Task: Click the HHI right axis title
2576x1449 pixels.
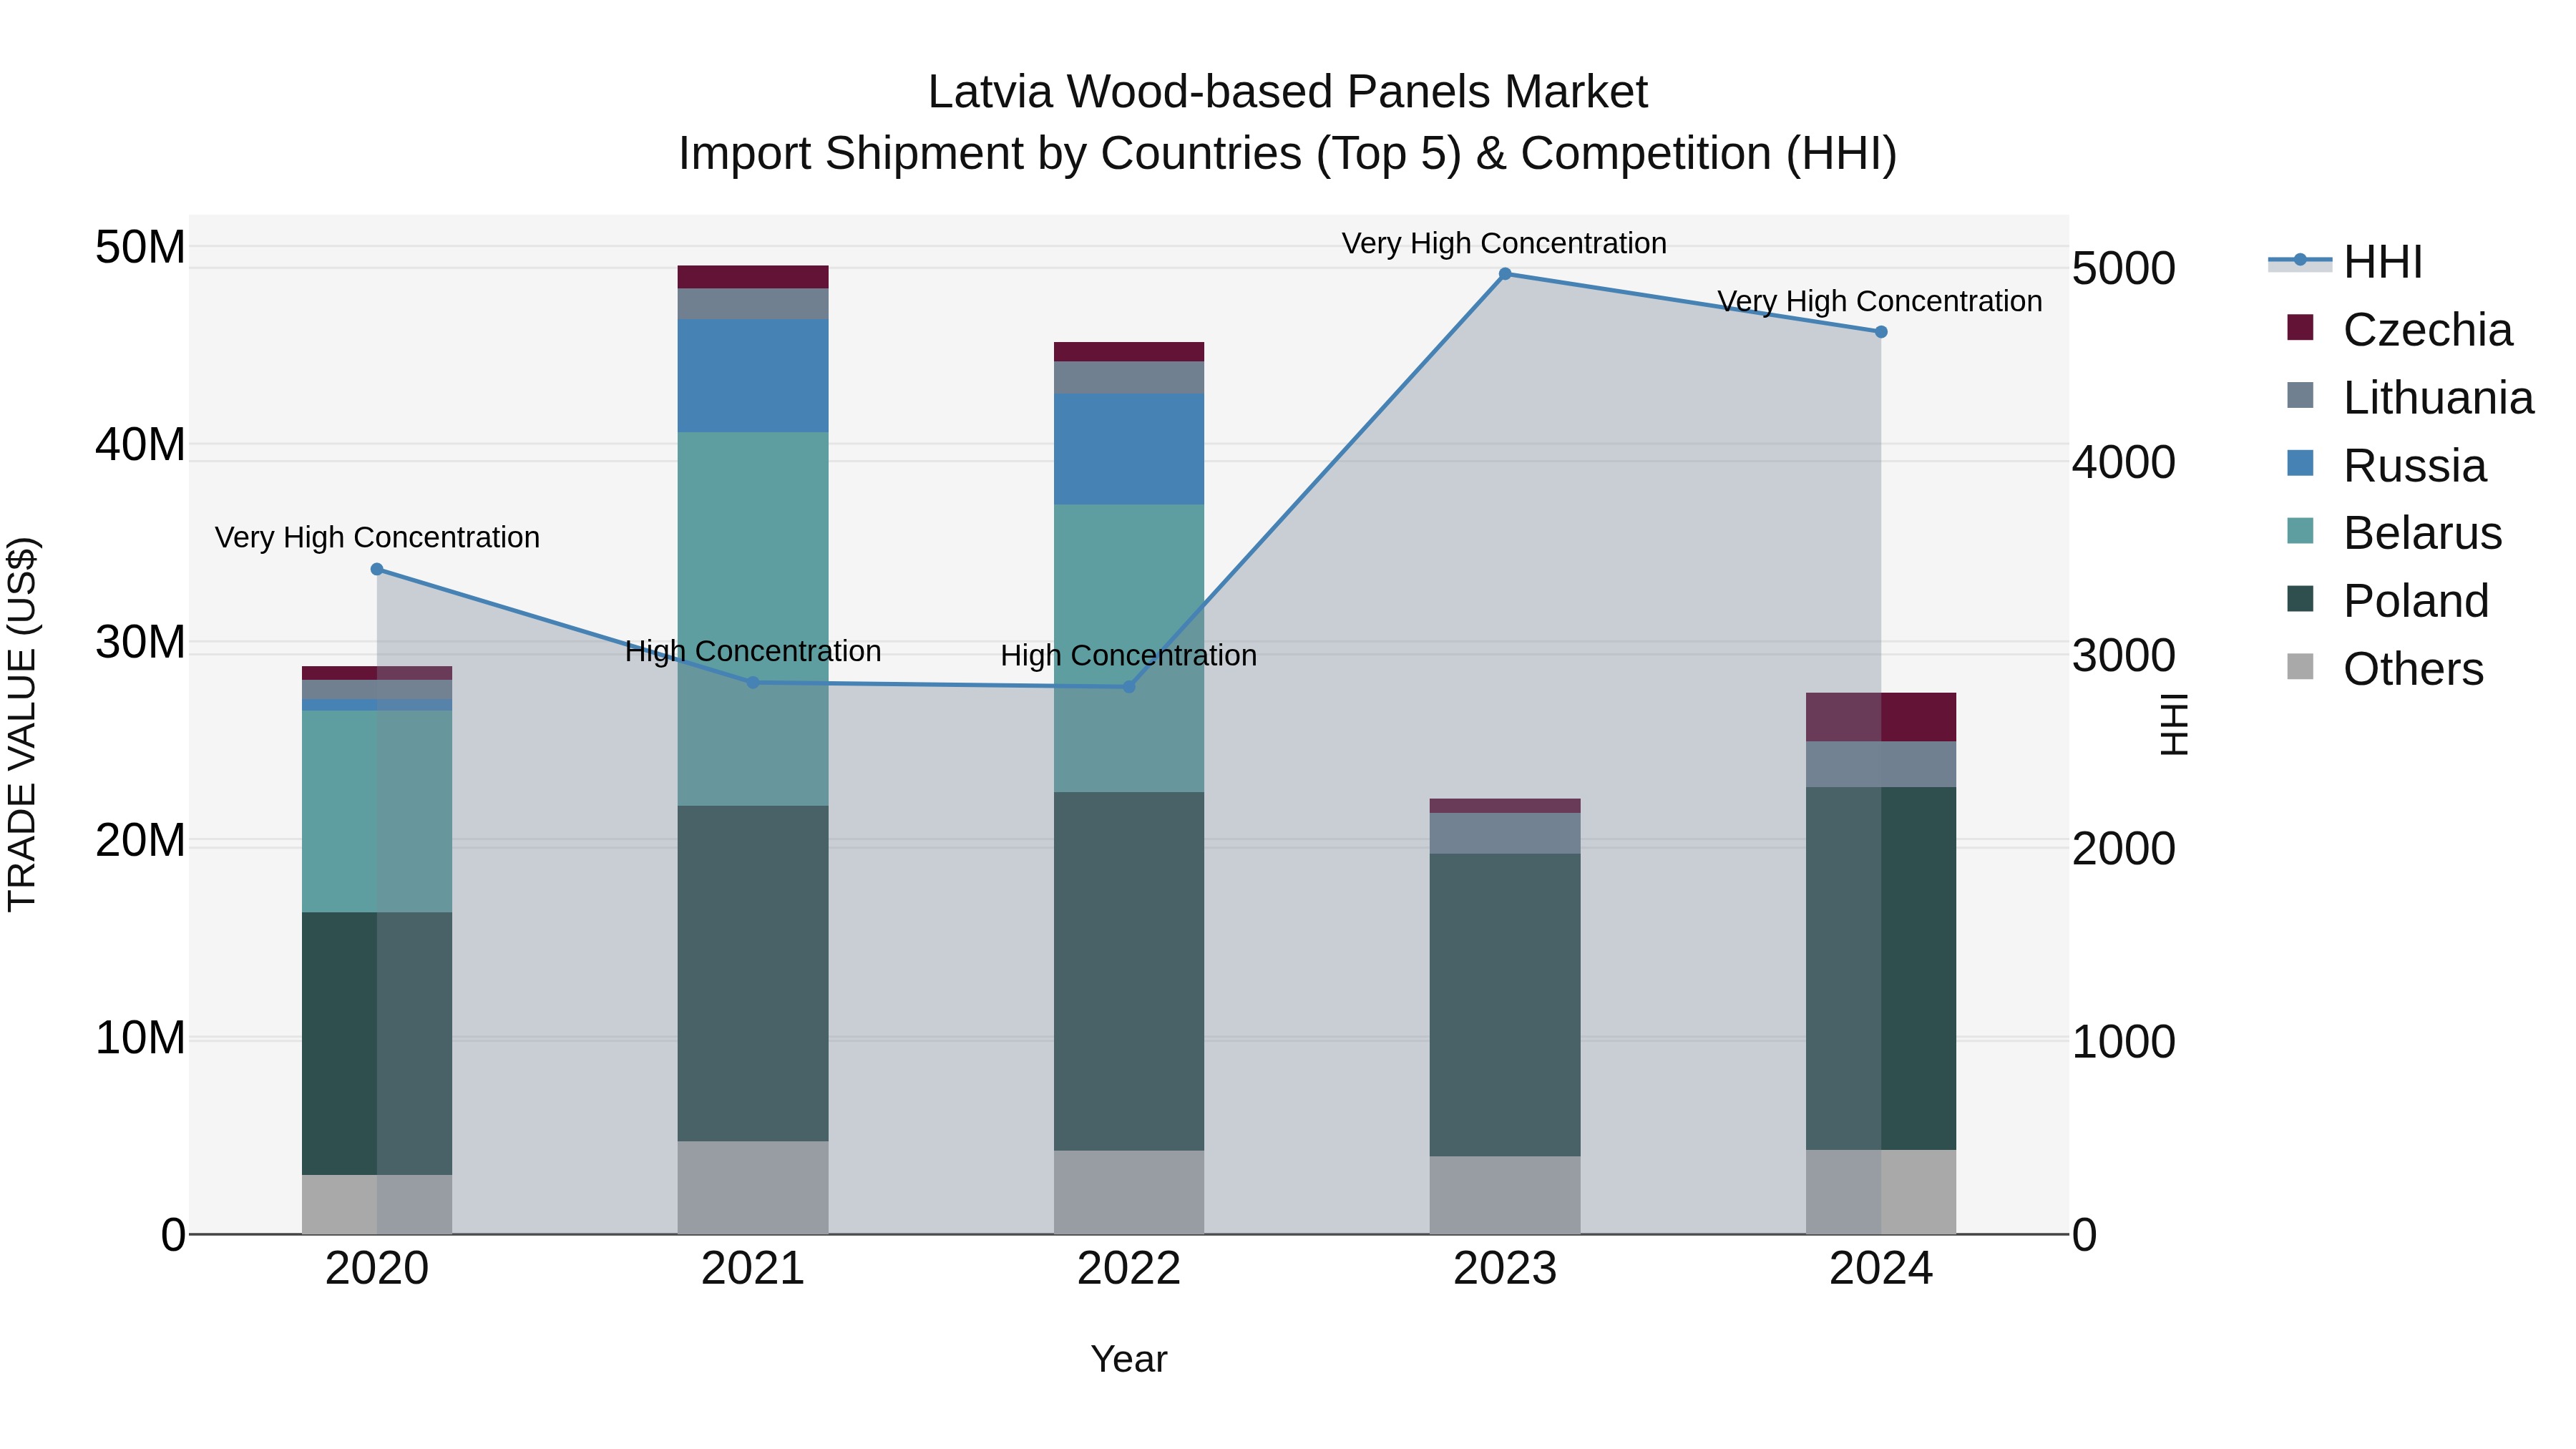Action: tap(2175, 724)
